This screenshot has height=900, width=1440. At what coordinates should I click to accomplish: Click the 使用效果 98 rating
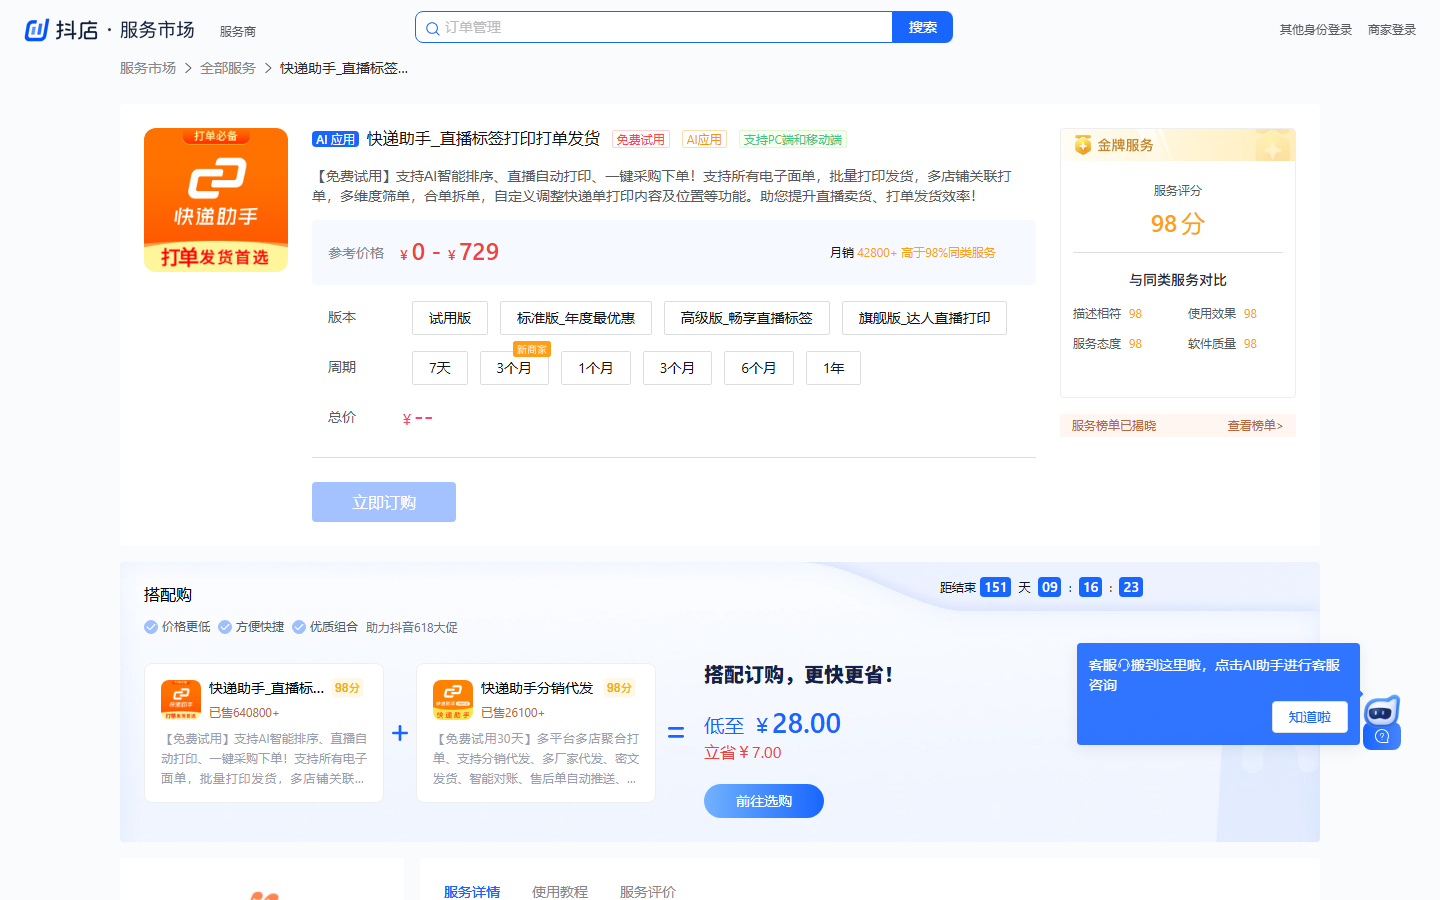click(1222, 314)
